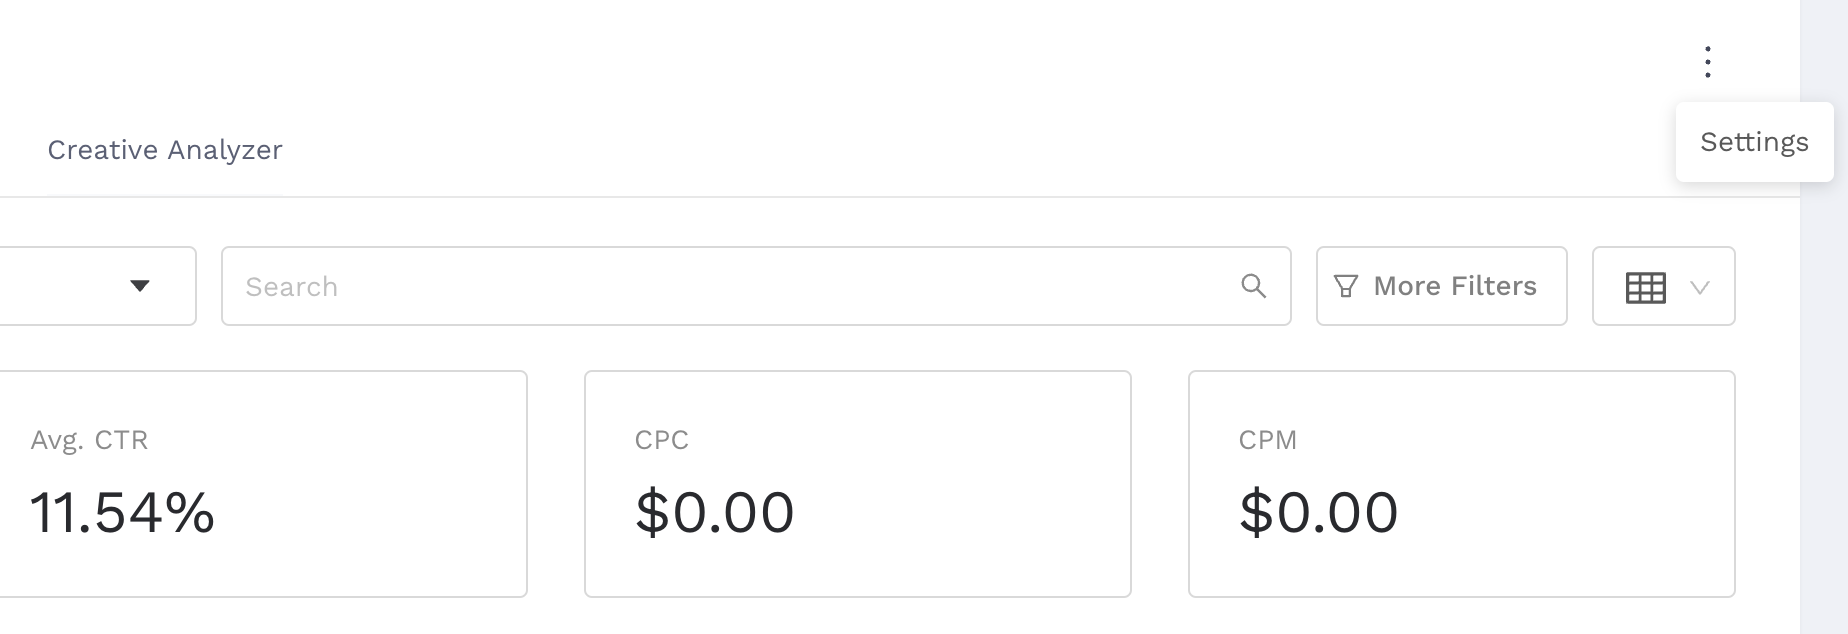The image size is (1848, 634).
Task: Expand the view layout chevron
Action: click(x=1699, y=287)
